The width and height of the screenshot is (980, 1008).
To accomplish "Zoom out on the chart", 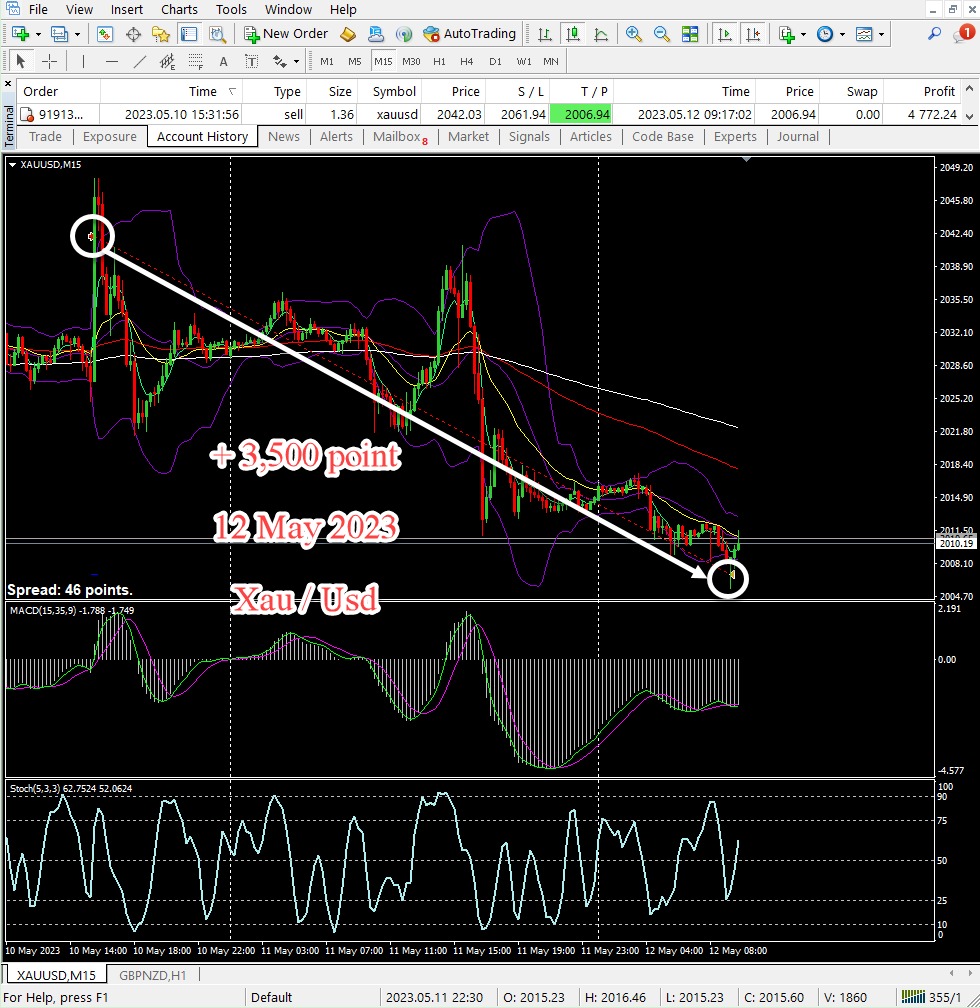I will pyautogui.click(x=662, y=34).
